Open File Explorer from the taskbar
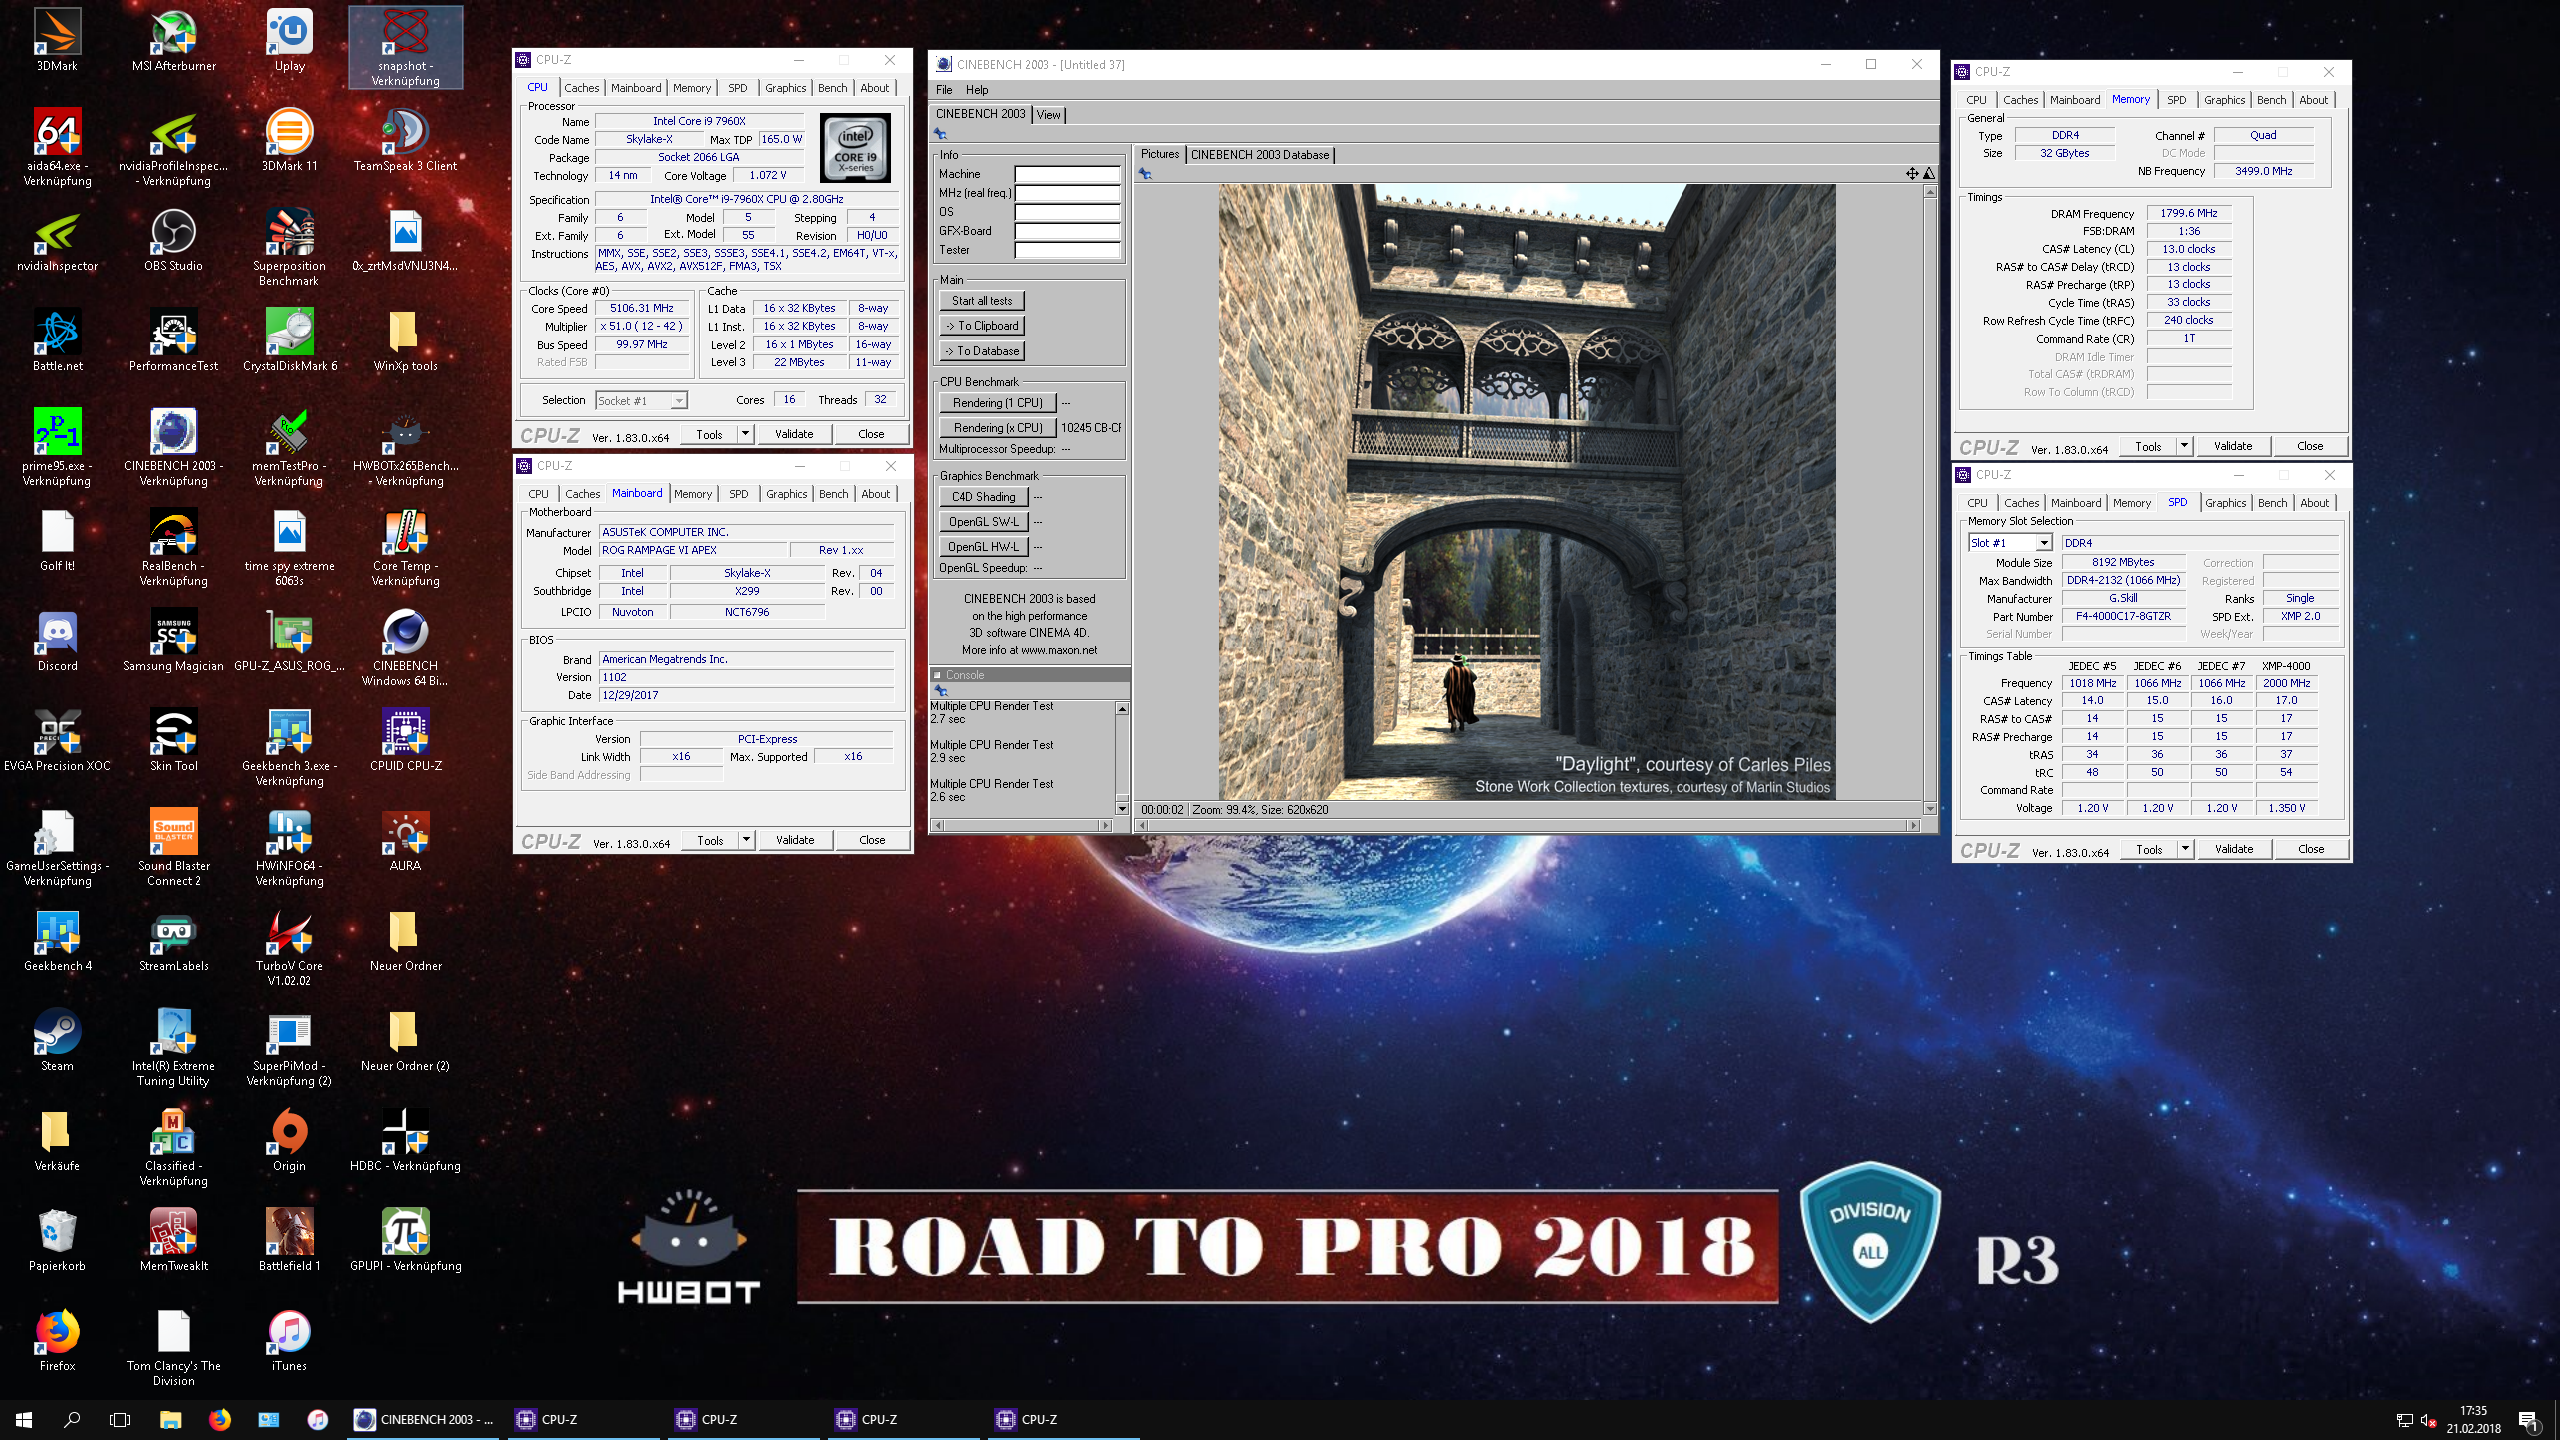 pos(171,1419)
